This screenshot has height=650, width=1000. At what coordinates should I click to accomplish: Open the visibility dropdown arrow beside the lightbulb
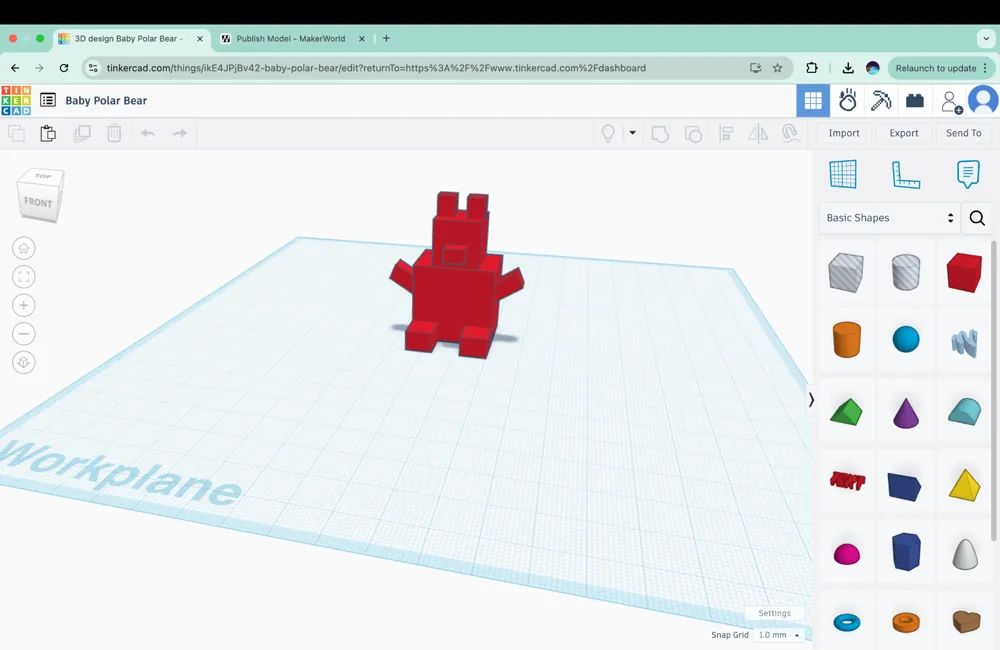[633, 133]
